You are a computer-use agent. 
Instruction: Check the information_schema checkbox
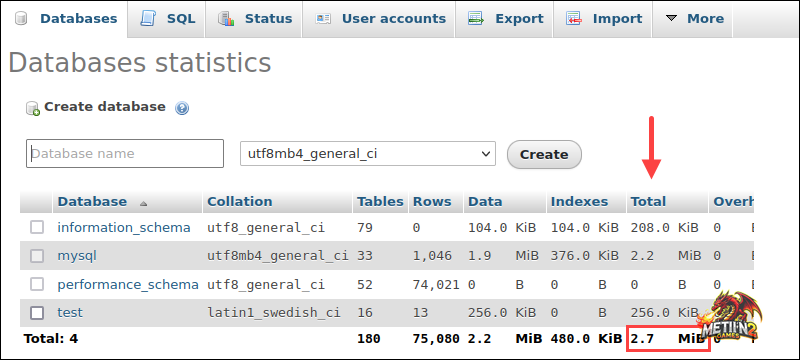37,227
